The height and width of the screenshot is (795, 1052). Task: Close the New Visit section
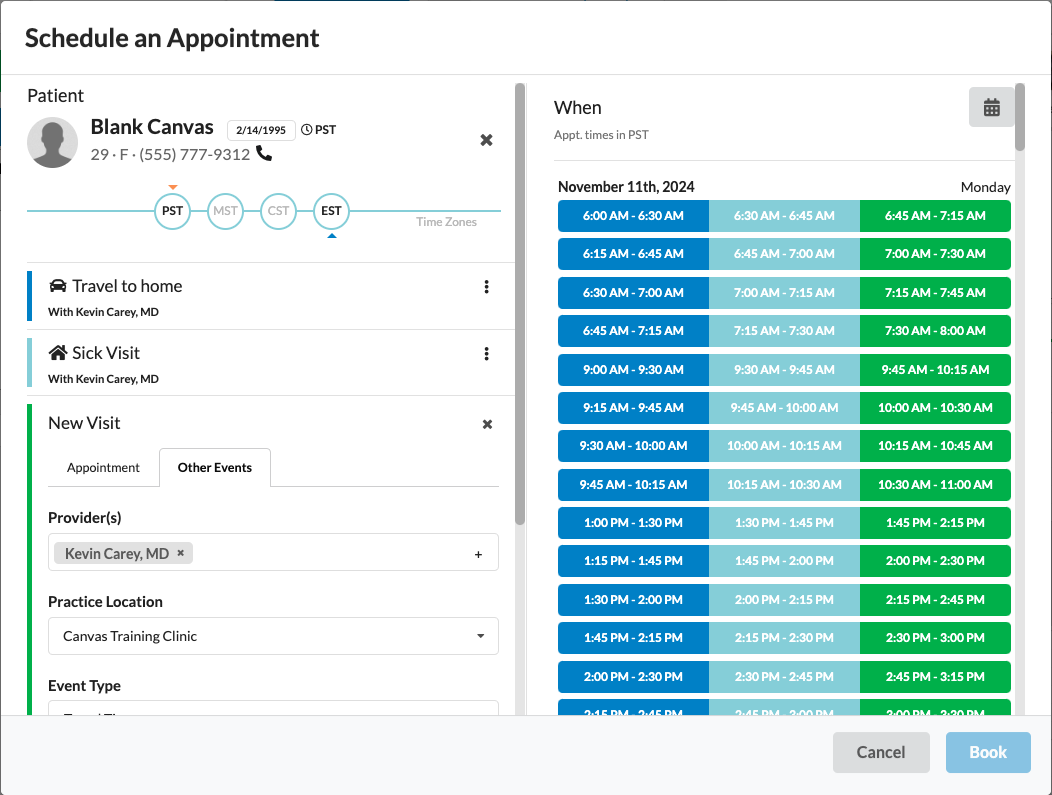(487, 424)
